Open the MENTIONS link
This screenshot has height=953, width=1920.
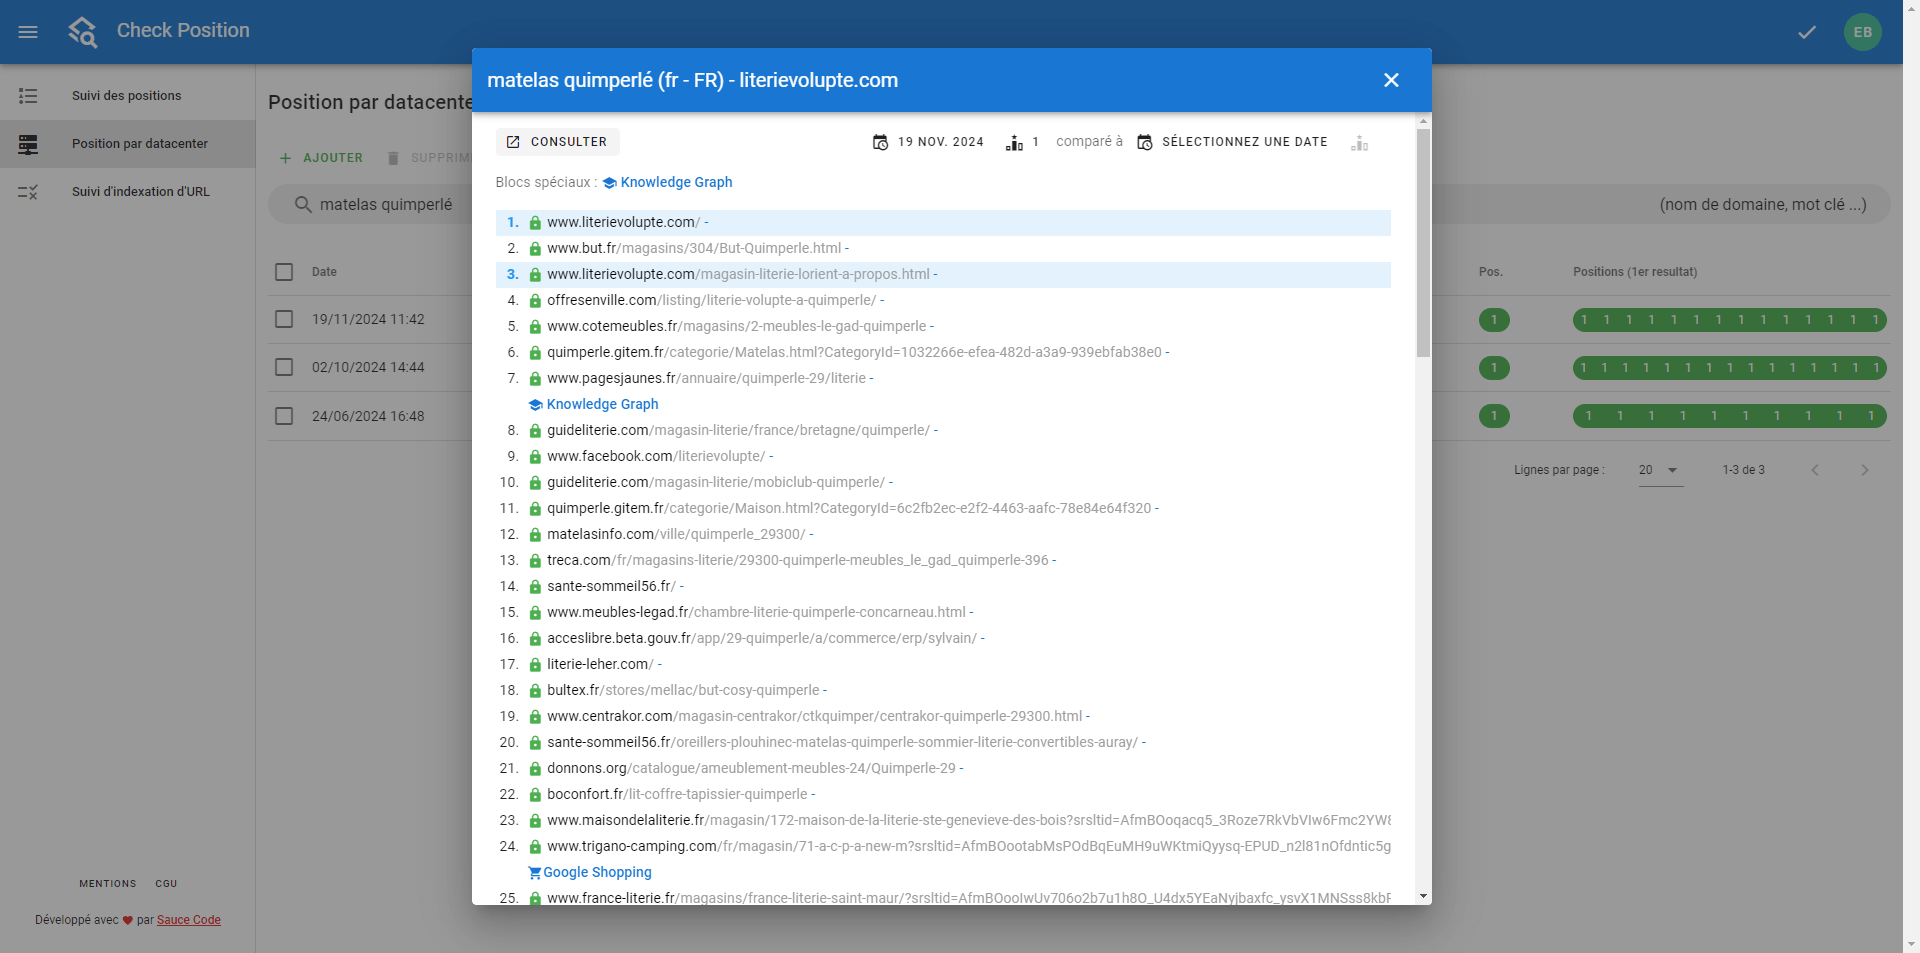(108, 884)
